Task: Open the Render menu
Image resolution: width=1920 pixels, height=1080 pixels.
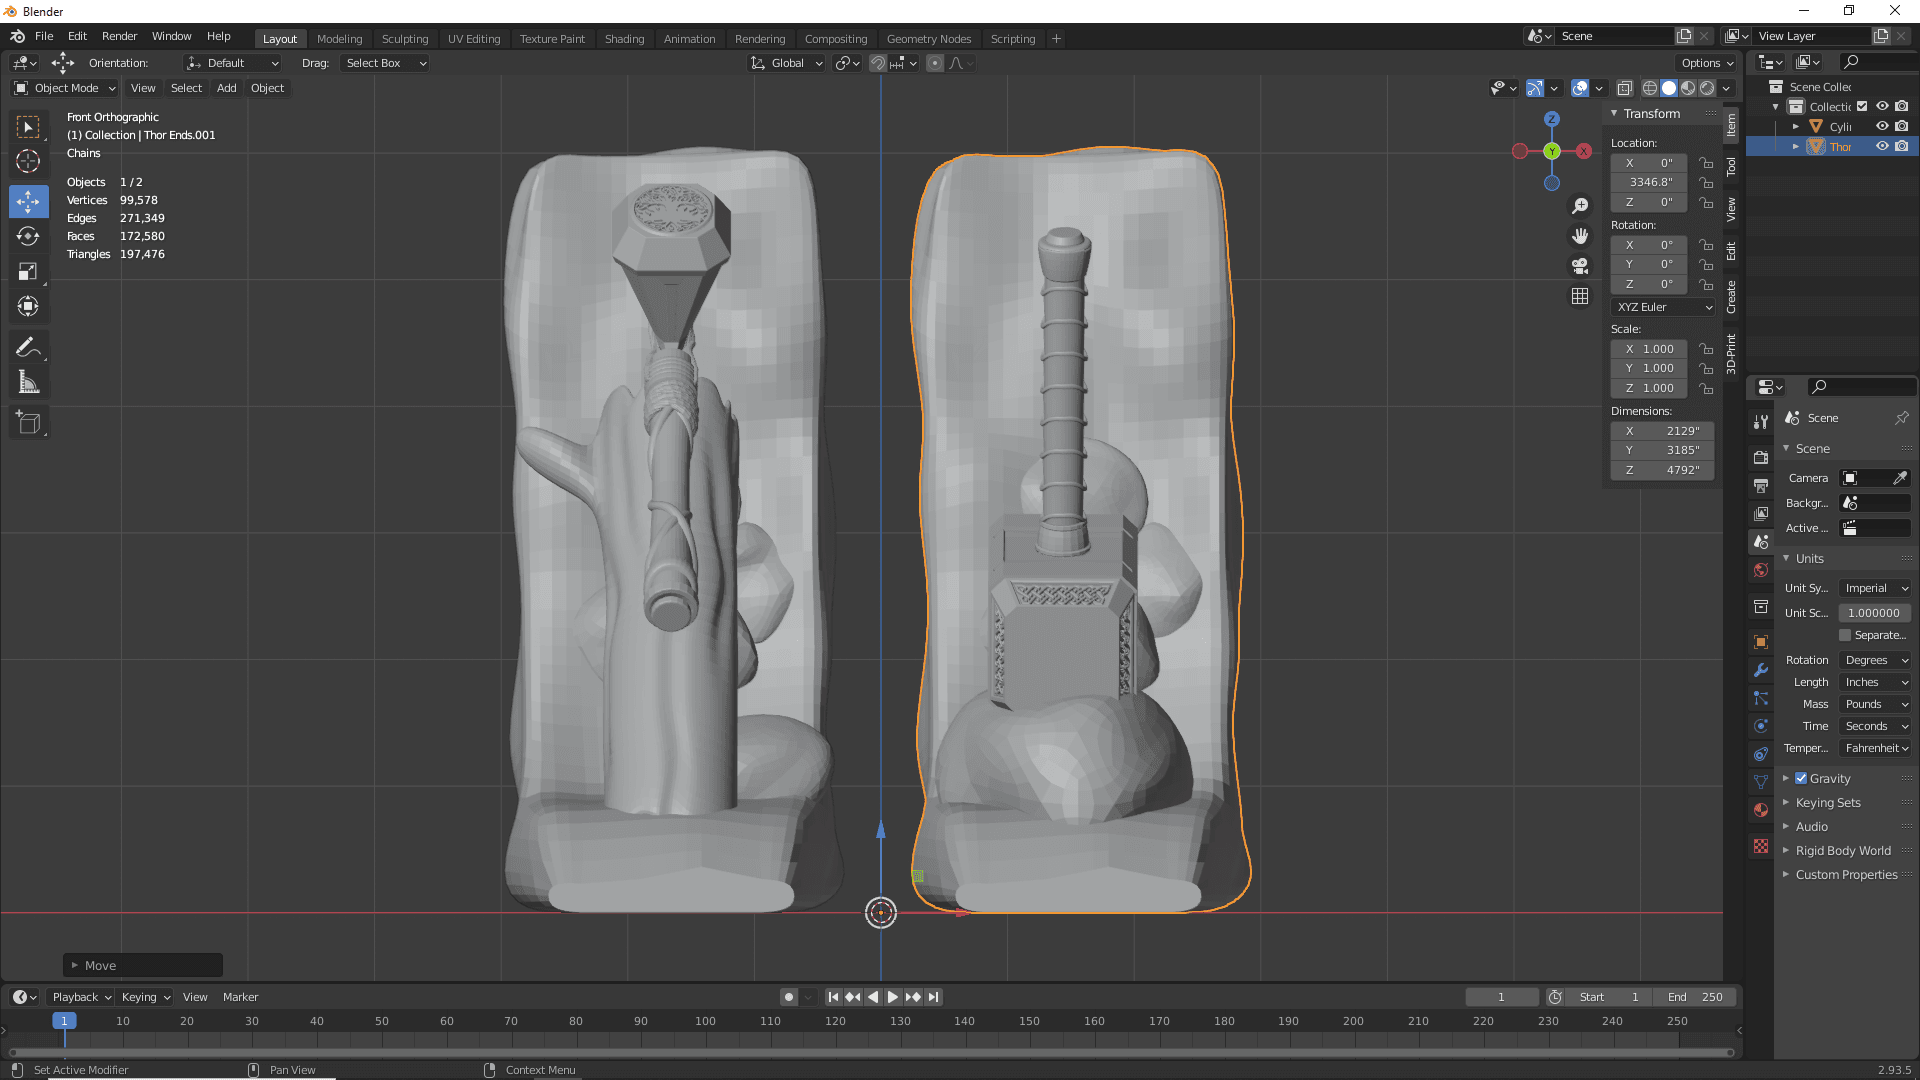Action: click(119, 36)
